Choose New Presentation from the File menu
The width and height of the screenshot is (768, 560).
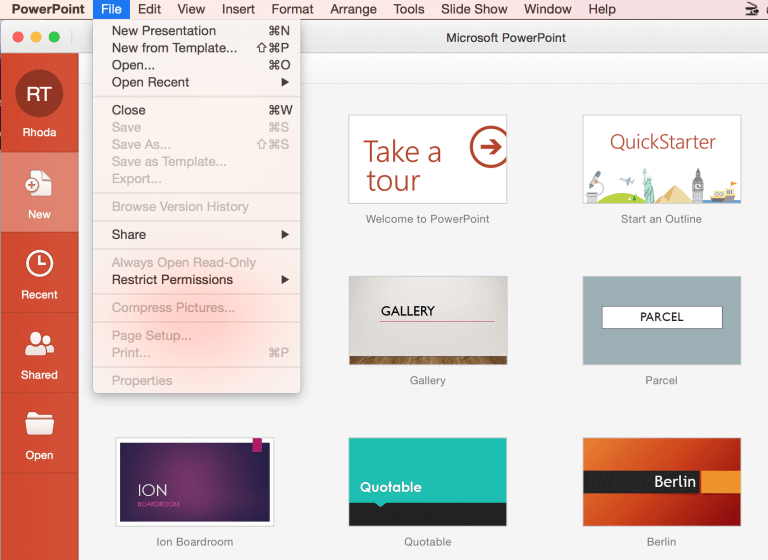[196, 31]
